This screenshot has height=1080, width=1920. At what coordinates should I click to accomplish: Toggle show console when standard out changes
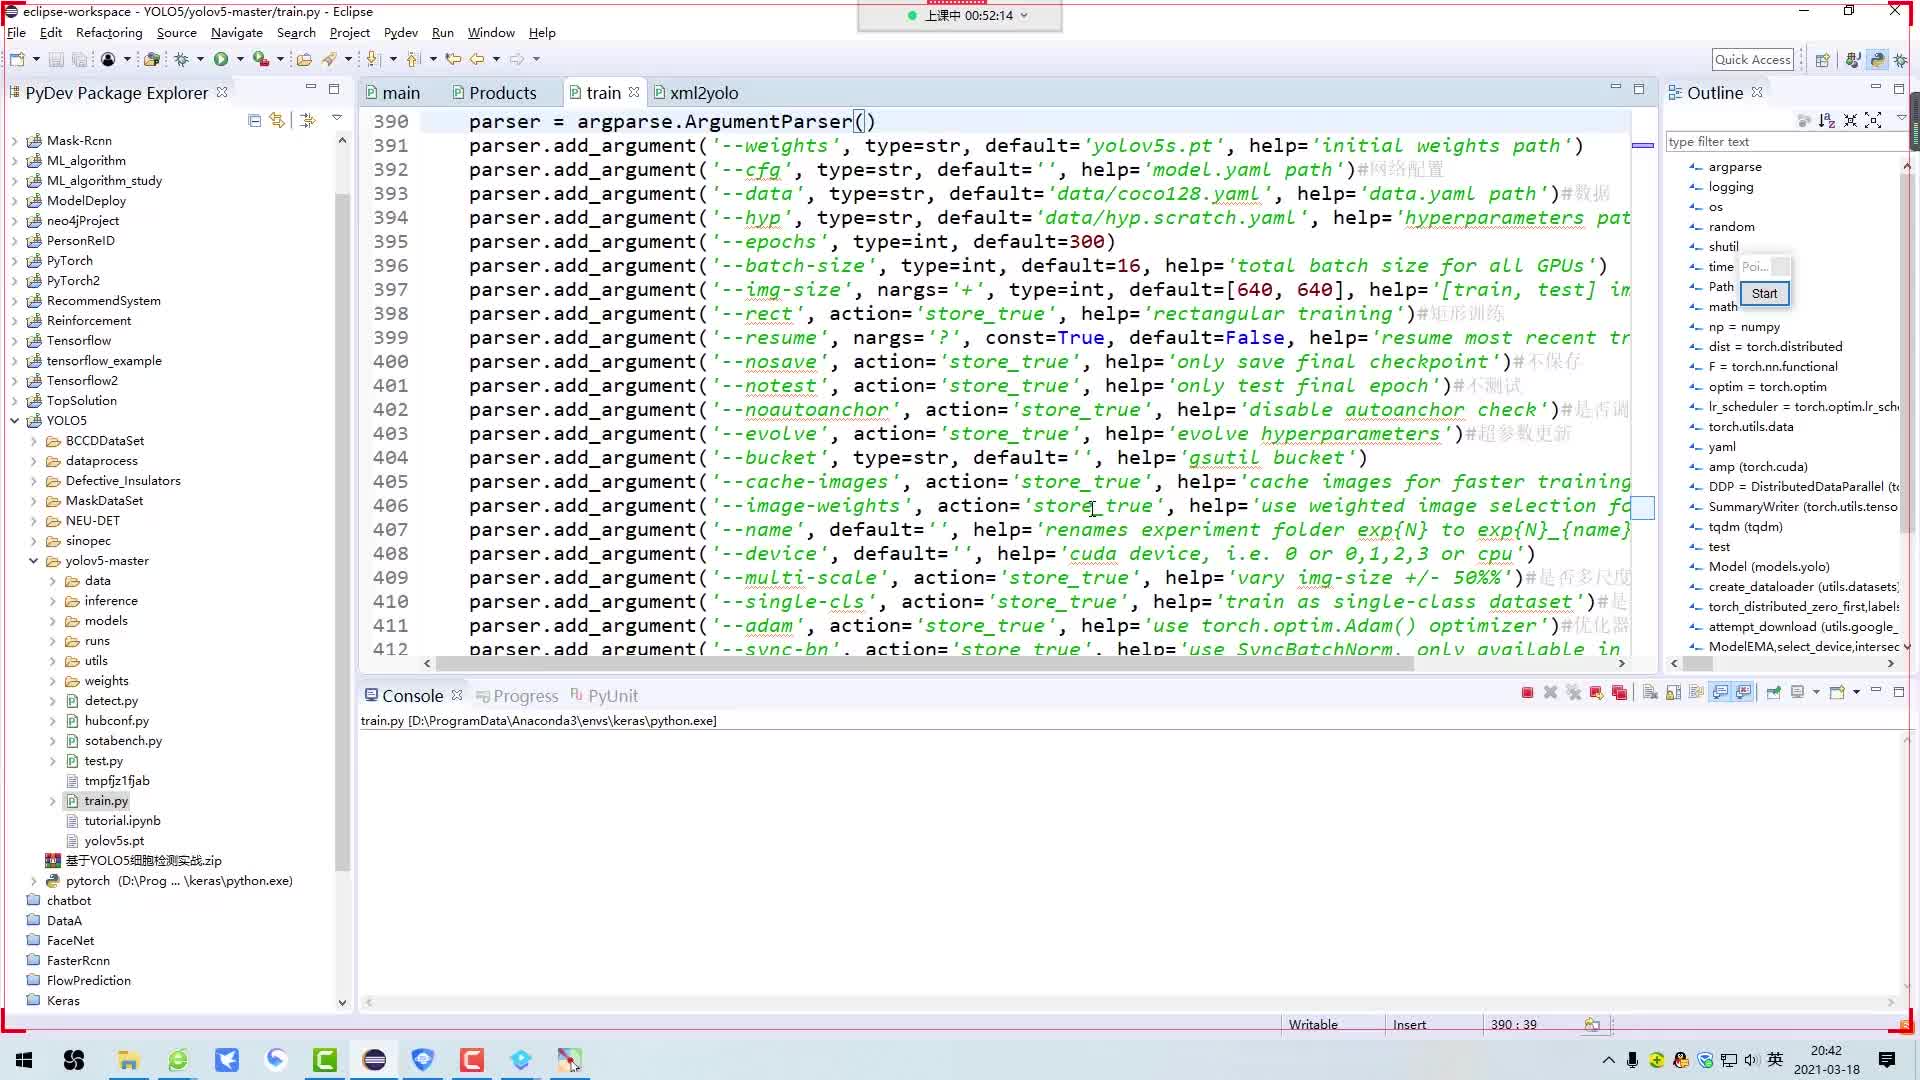click(x=1720, y=693)
